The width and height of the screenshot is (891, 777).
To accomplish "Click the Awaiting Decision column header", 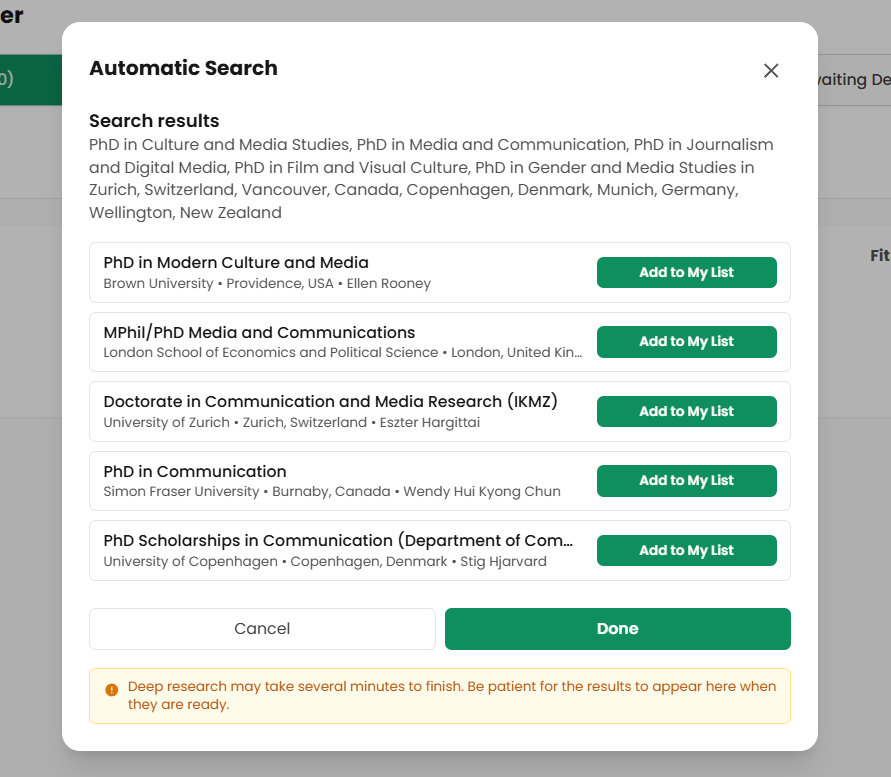I will [854, 79].
